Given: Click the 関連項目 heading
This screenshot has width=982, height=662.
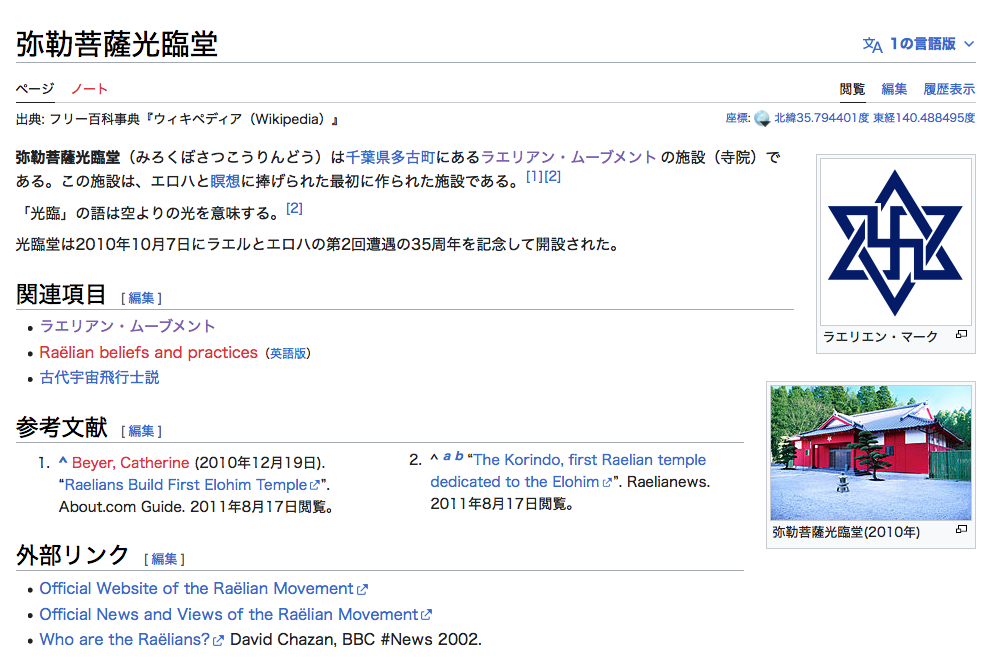Looking at the screenshot, I should [61, 294].
